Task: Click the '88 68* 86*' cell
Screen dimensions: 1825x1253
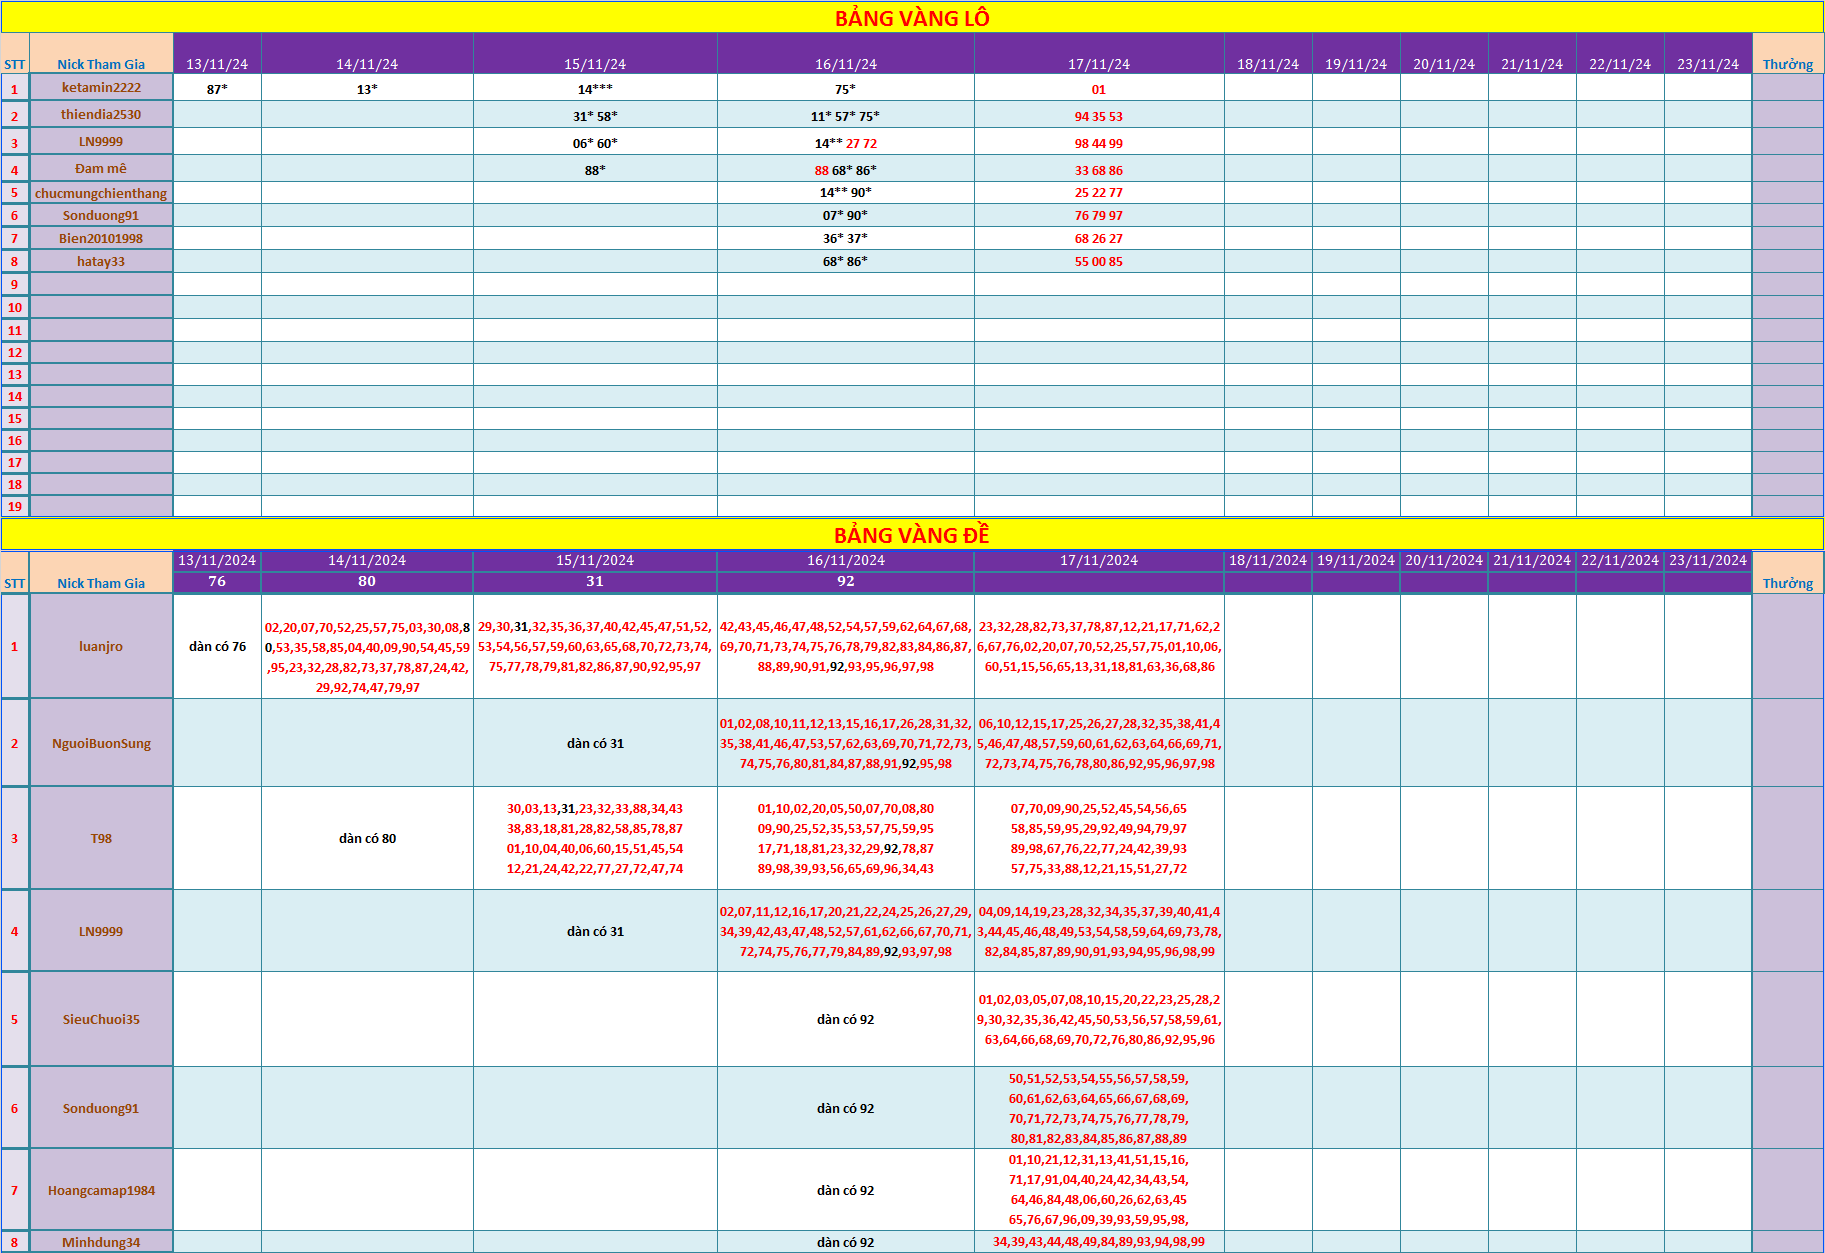Action: click(845, 169)
